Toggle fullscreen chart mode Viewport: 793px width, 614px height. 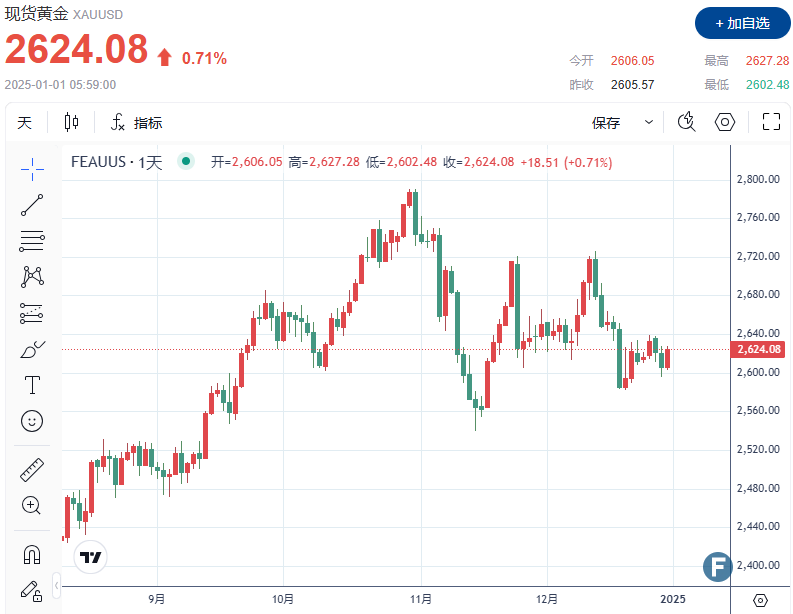point(771,122)
